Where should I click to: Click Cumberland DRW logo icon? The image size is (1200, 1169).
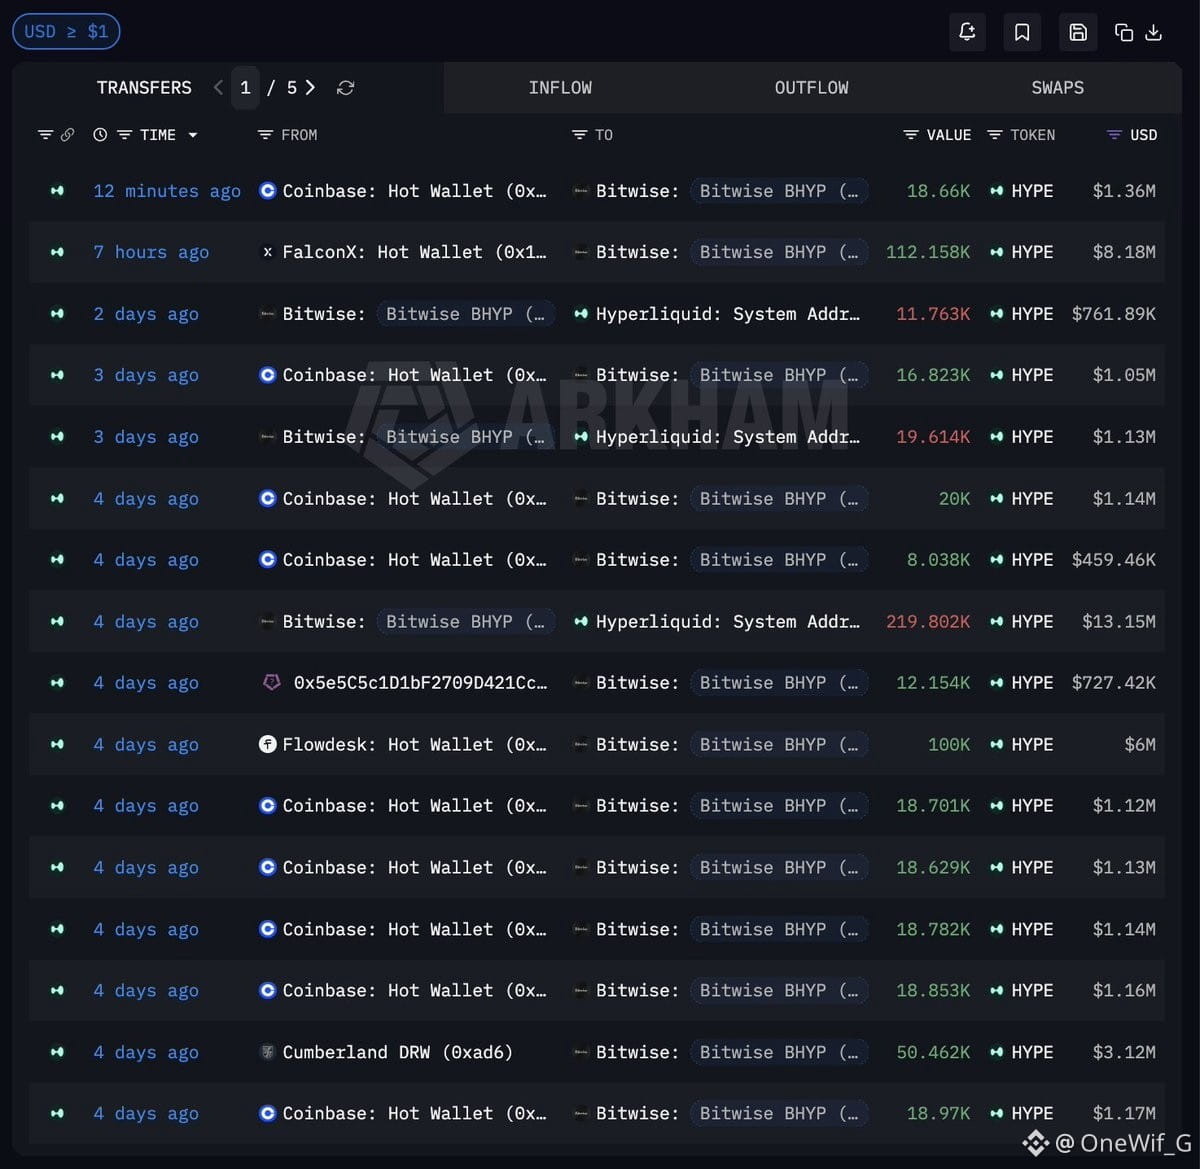coord(267,1052)
